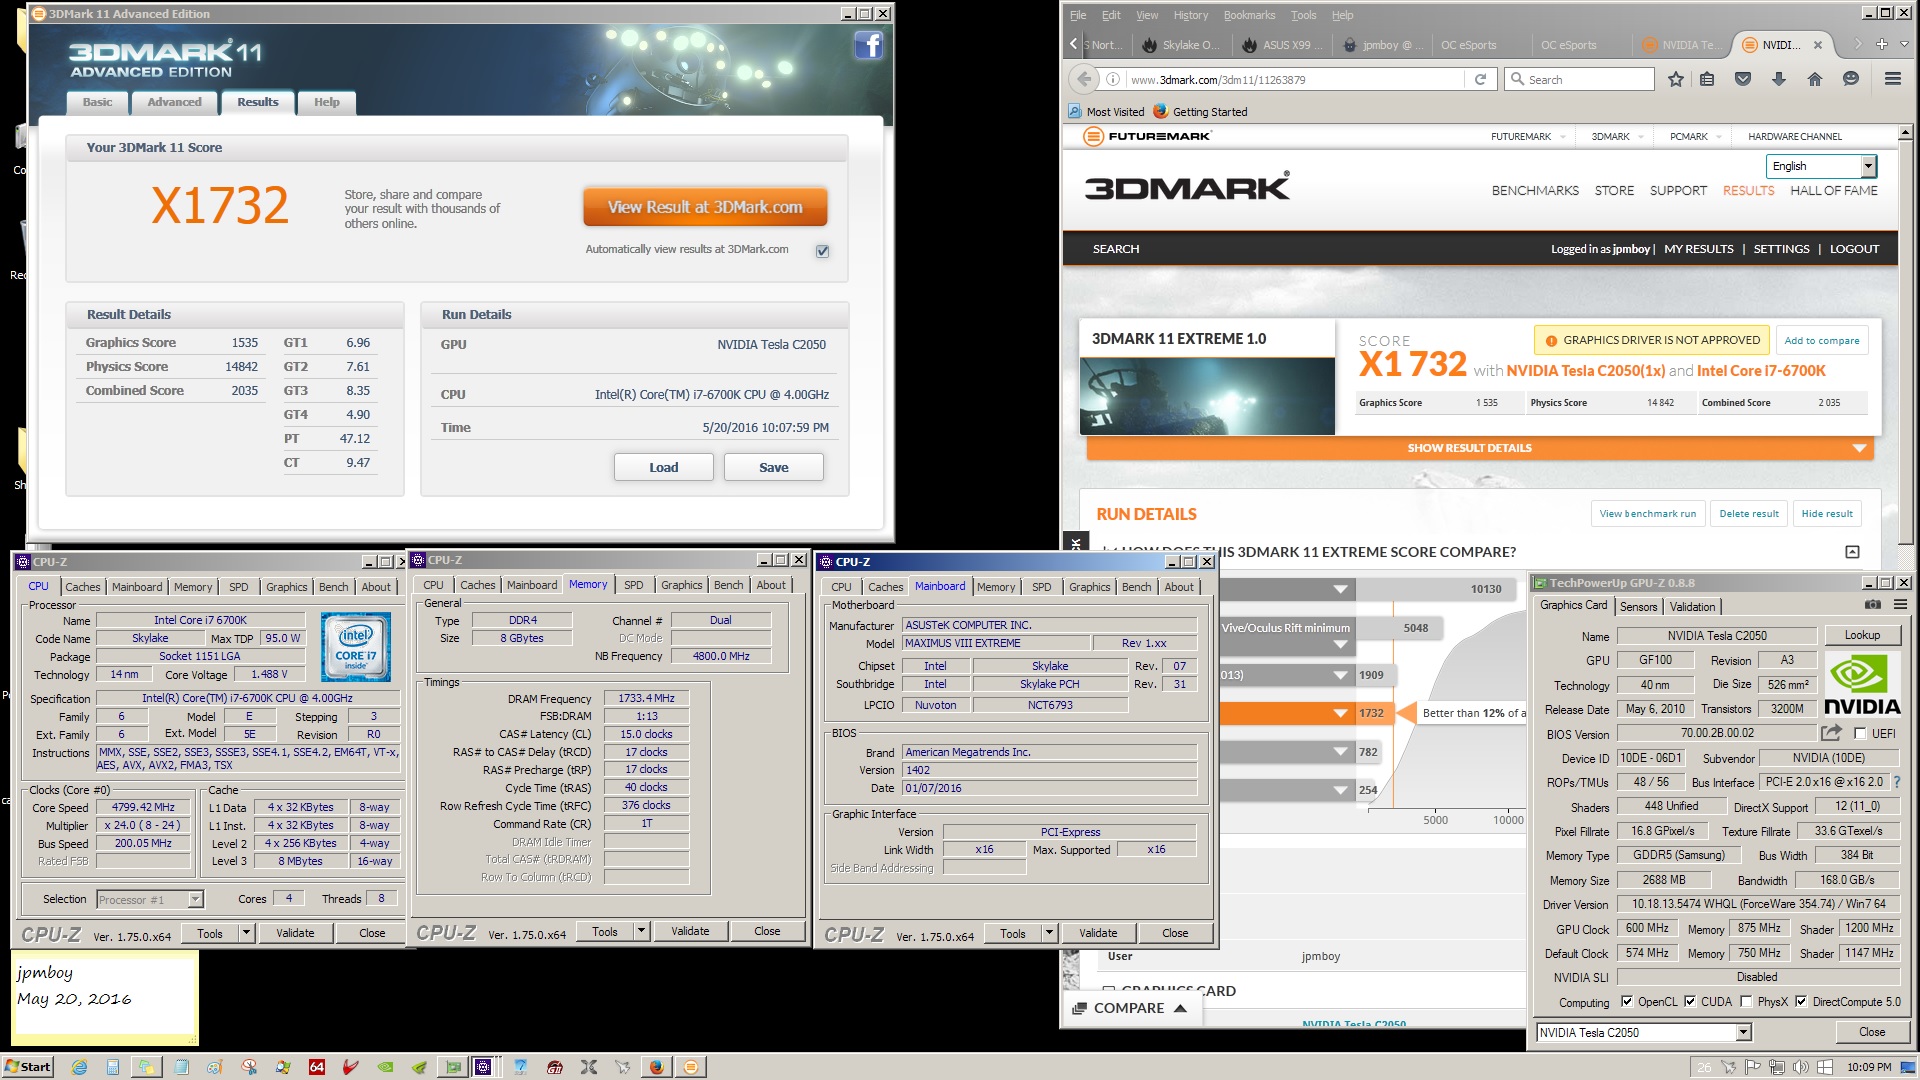The width and height of the screenshot is (1920, 1080).
Task: Select Caches tab in CPU-Z CPU window
Action: [x=82, y=587]
